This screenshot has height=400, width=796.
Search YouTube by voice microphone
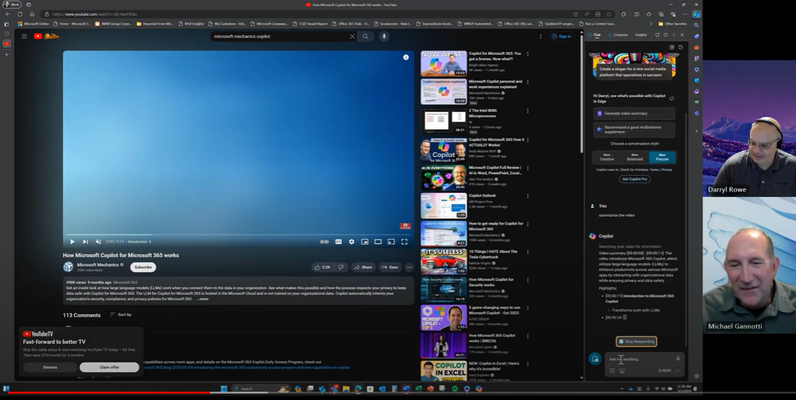pos(384,37)
